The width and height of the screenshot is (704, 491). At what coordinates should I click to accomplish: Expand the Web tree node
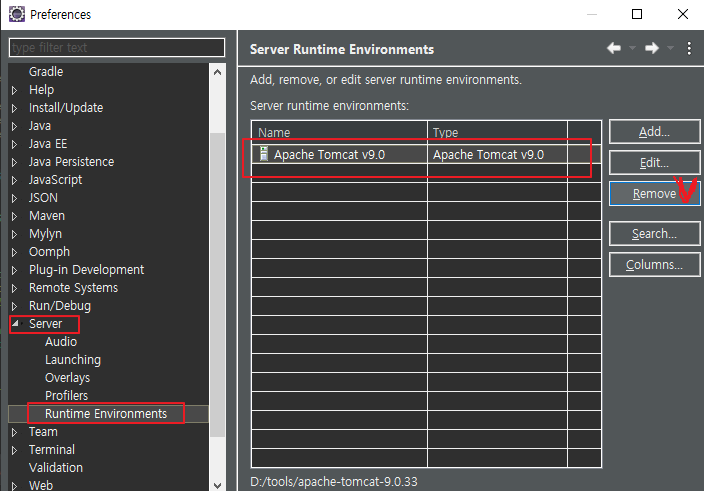coord(14,486)
